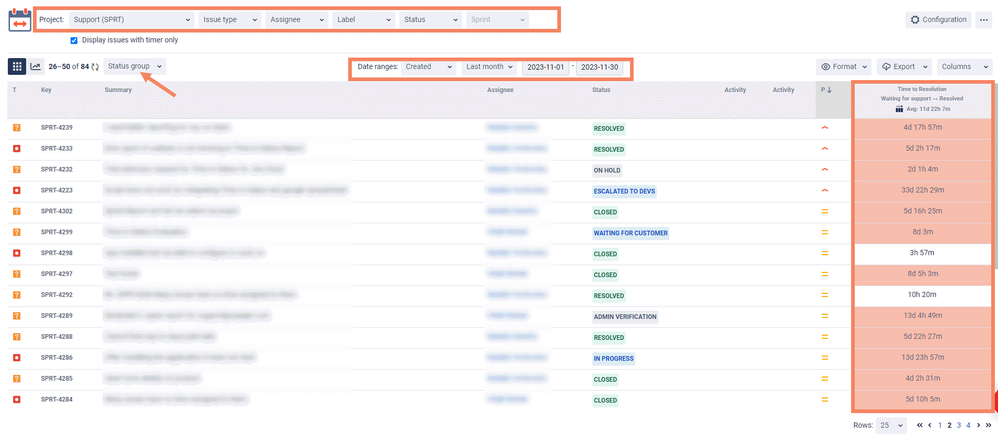998x444 pixels.
Task: Open the Status filter dropdown
Action: point(430,20)
